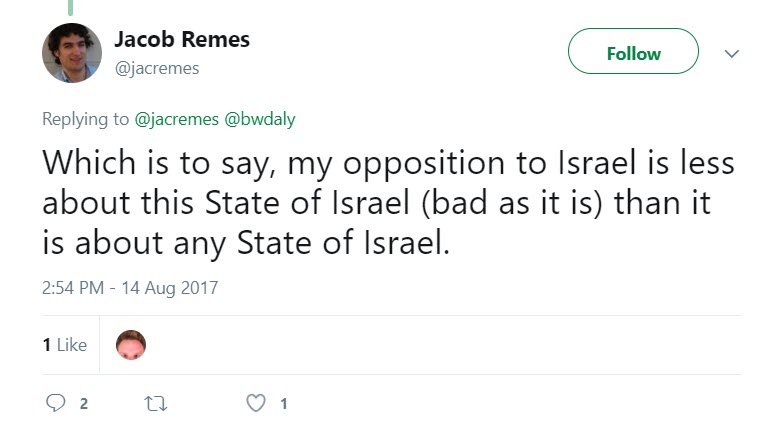Click @jacremes in the Replying to line
This screenshot has height=443, width=775.
click(x=177, y=119)
